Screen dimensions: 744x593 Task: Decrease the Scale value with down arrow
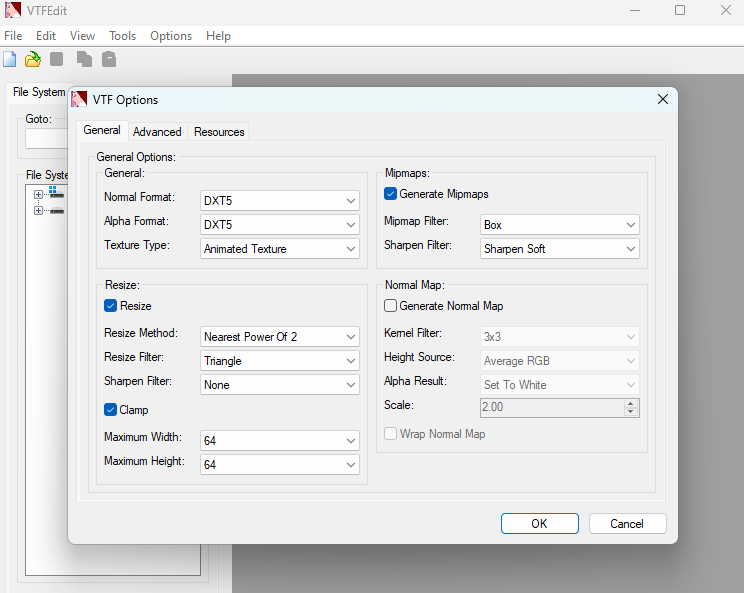coord(631,412)
